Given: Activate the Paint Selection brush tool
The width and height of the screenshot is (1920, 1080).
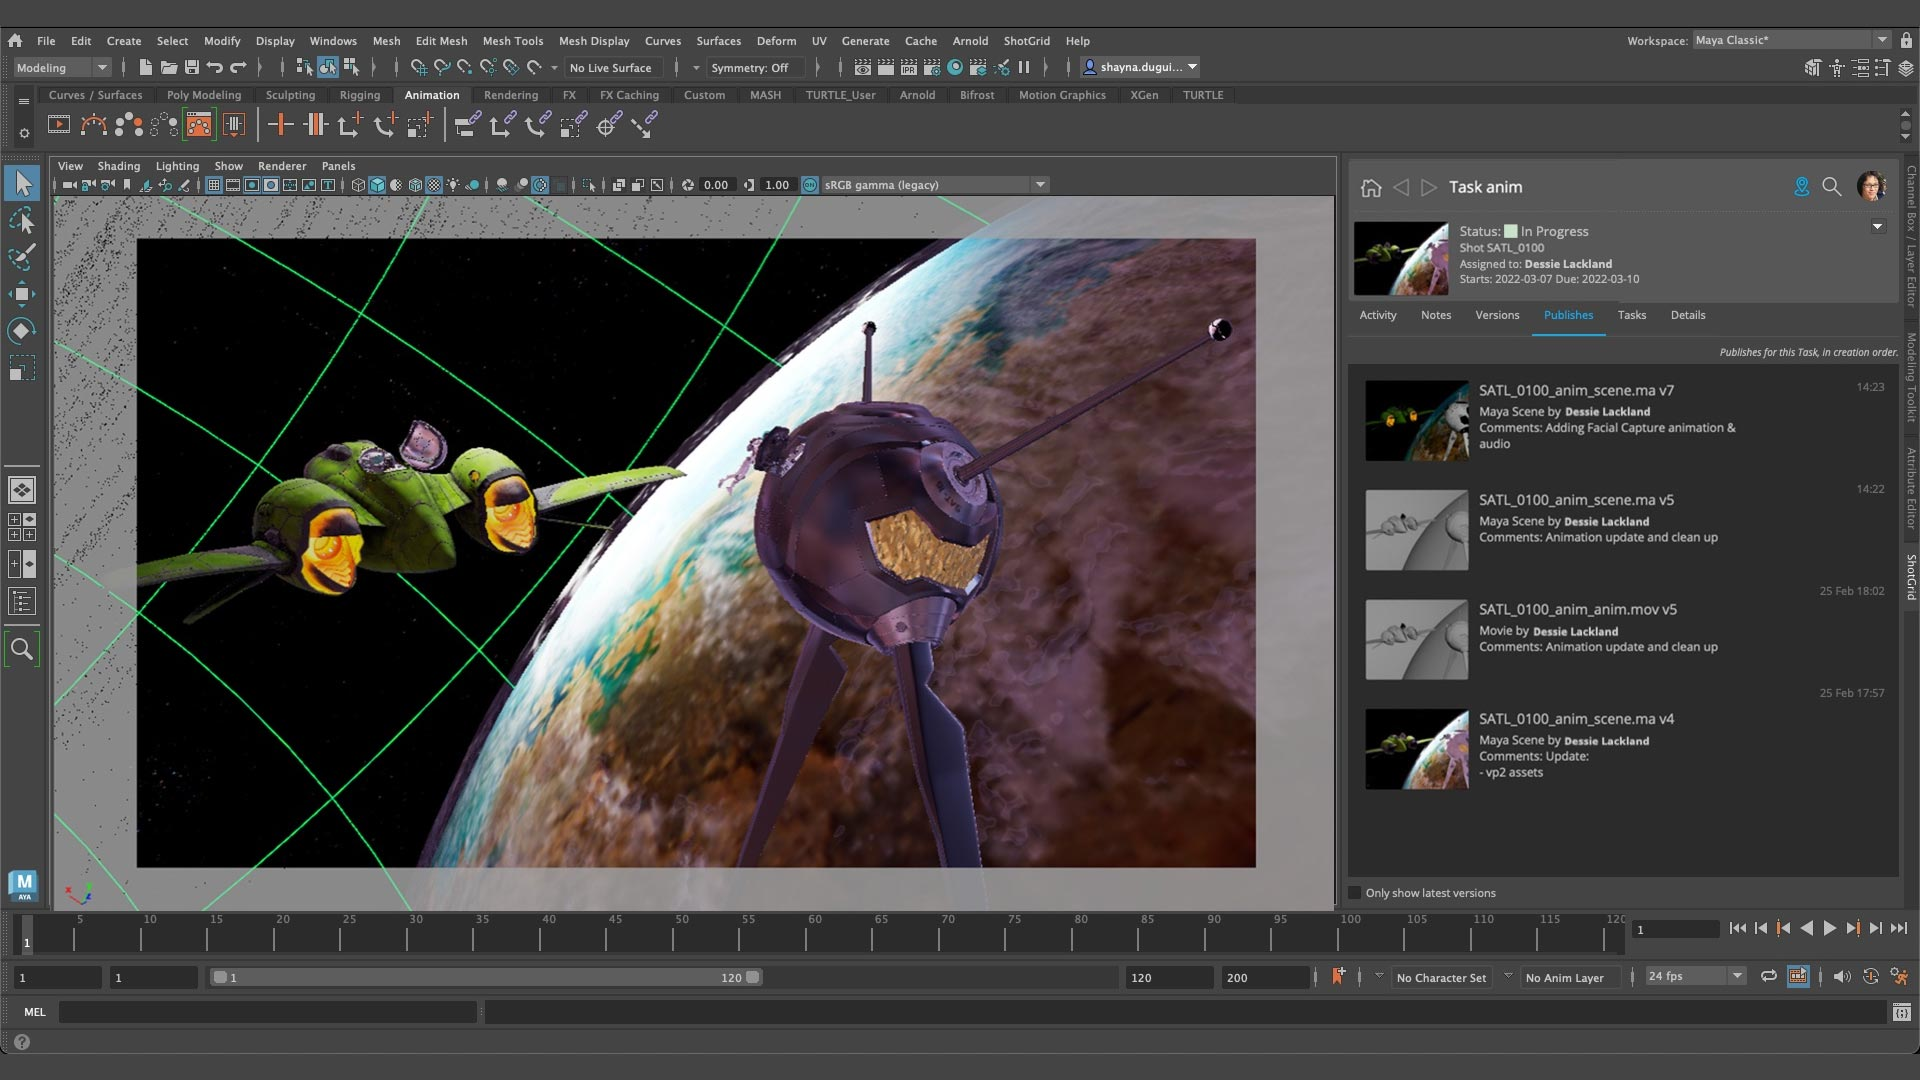Looking at the screenshot, I should pos(22,257).
